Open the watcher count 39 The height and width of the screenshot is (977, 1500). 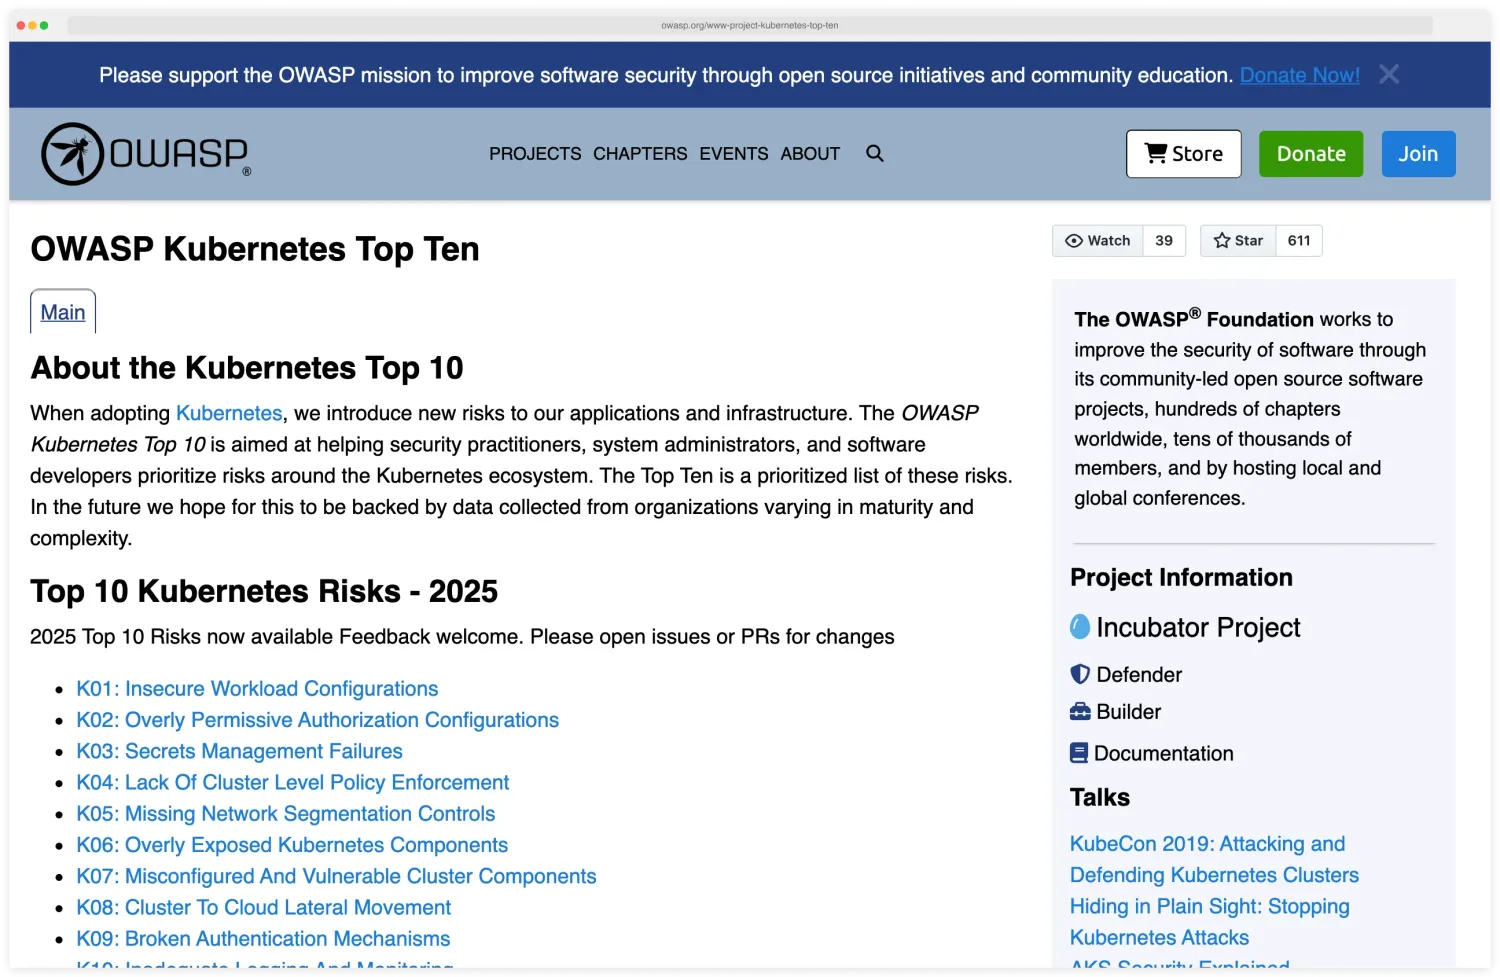1164,241
